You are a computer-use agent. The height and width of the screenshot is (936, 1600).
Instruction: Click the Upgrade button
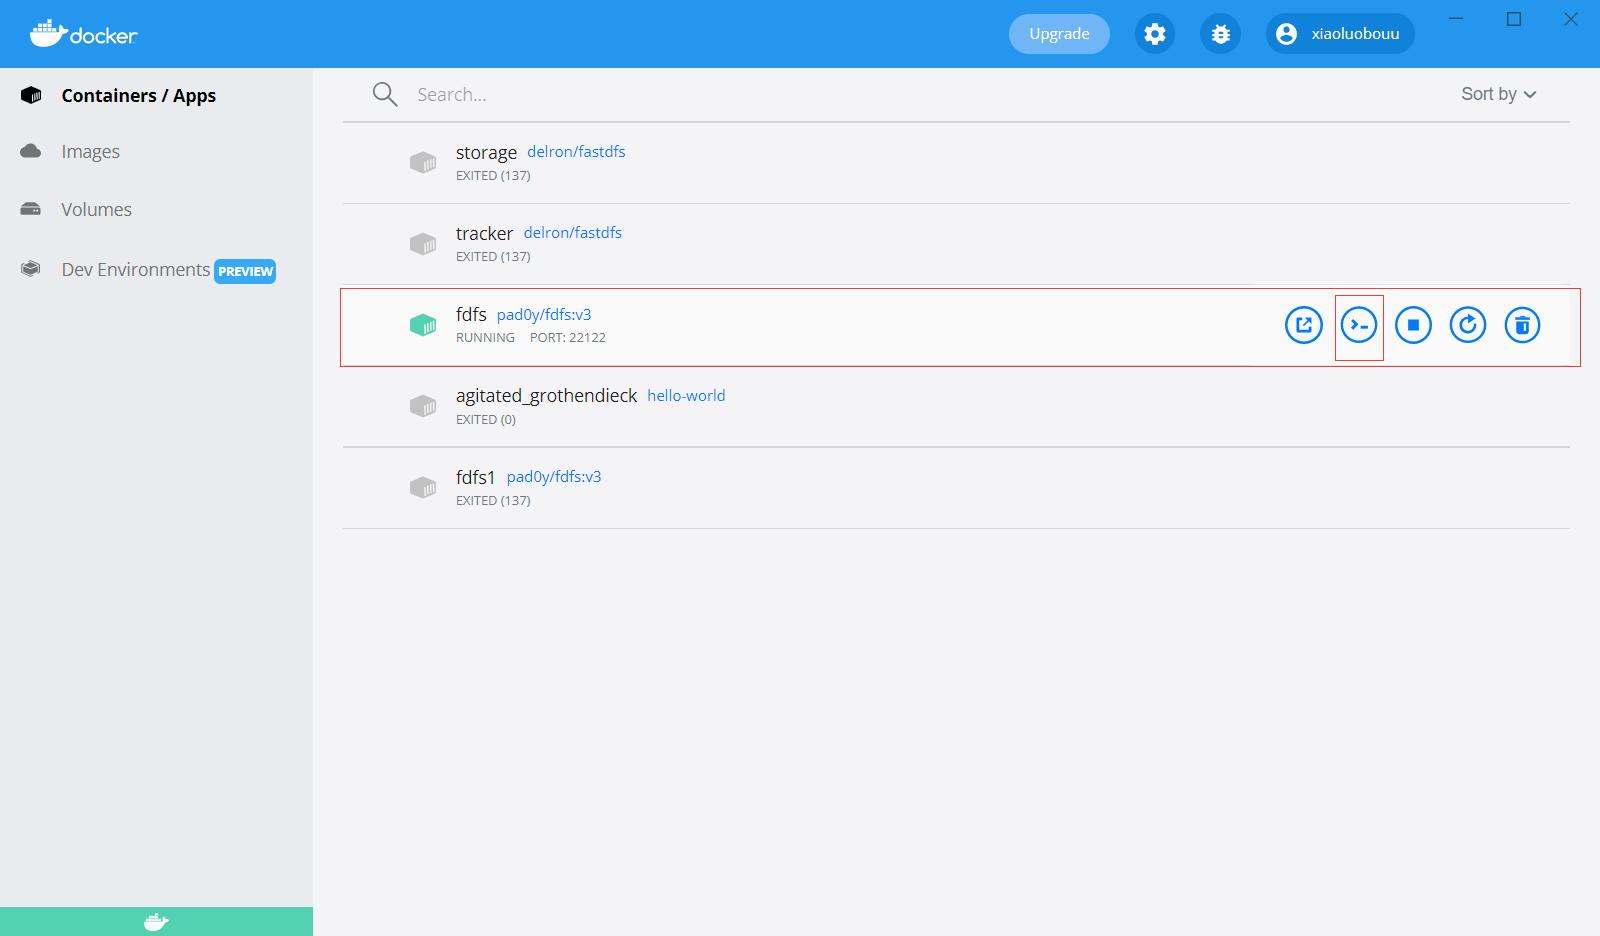tap(1058, 33)
